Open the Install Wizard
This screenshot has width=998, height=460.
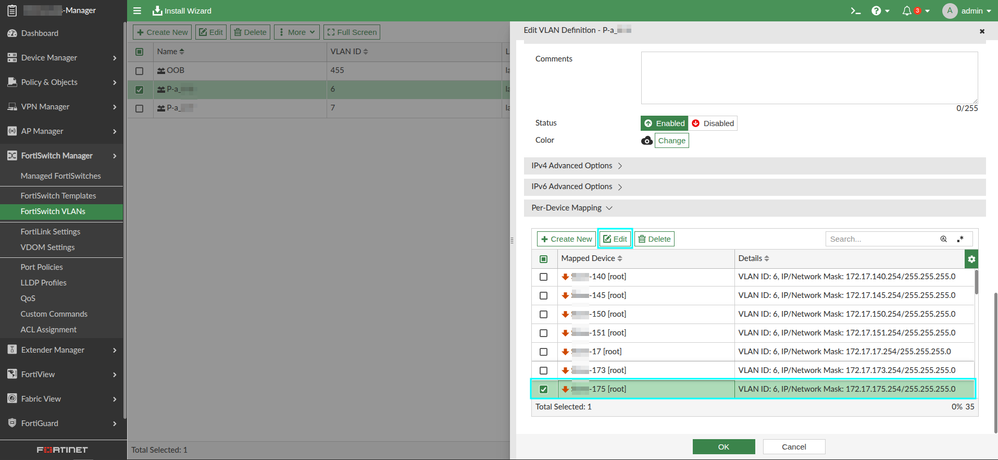tap(182, 11)
